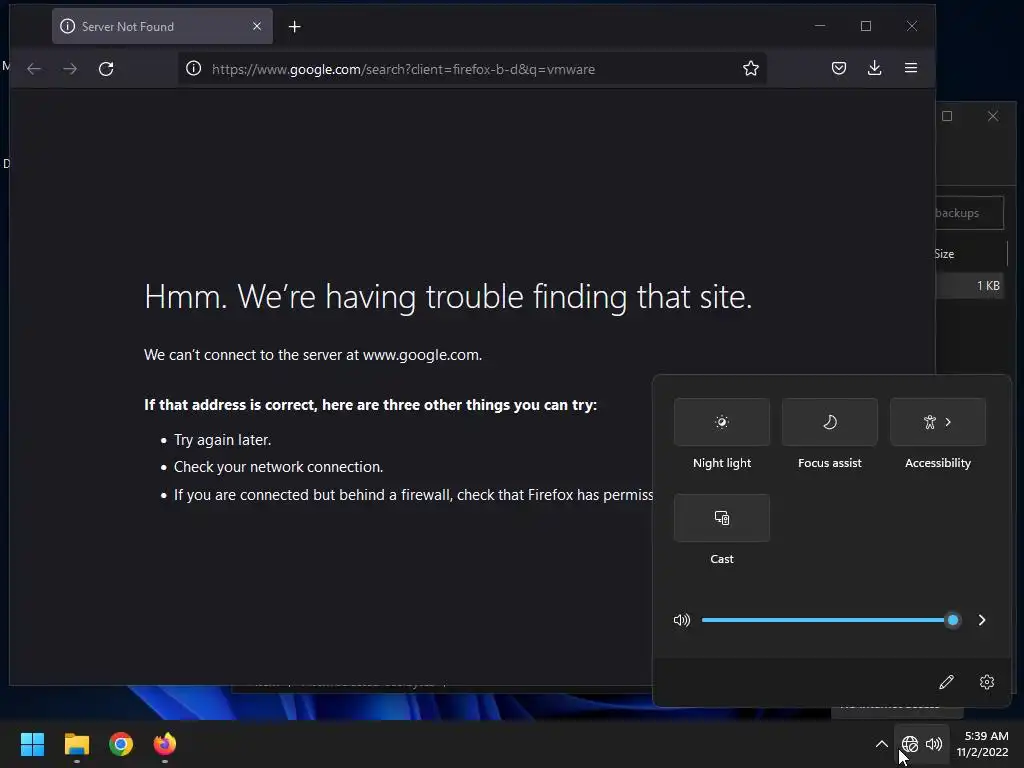Go back to previous page

pos(34,69)
